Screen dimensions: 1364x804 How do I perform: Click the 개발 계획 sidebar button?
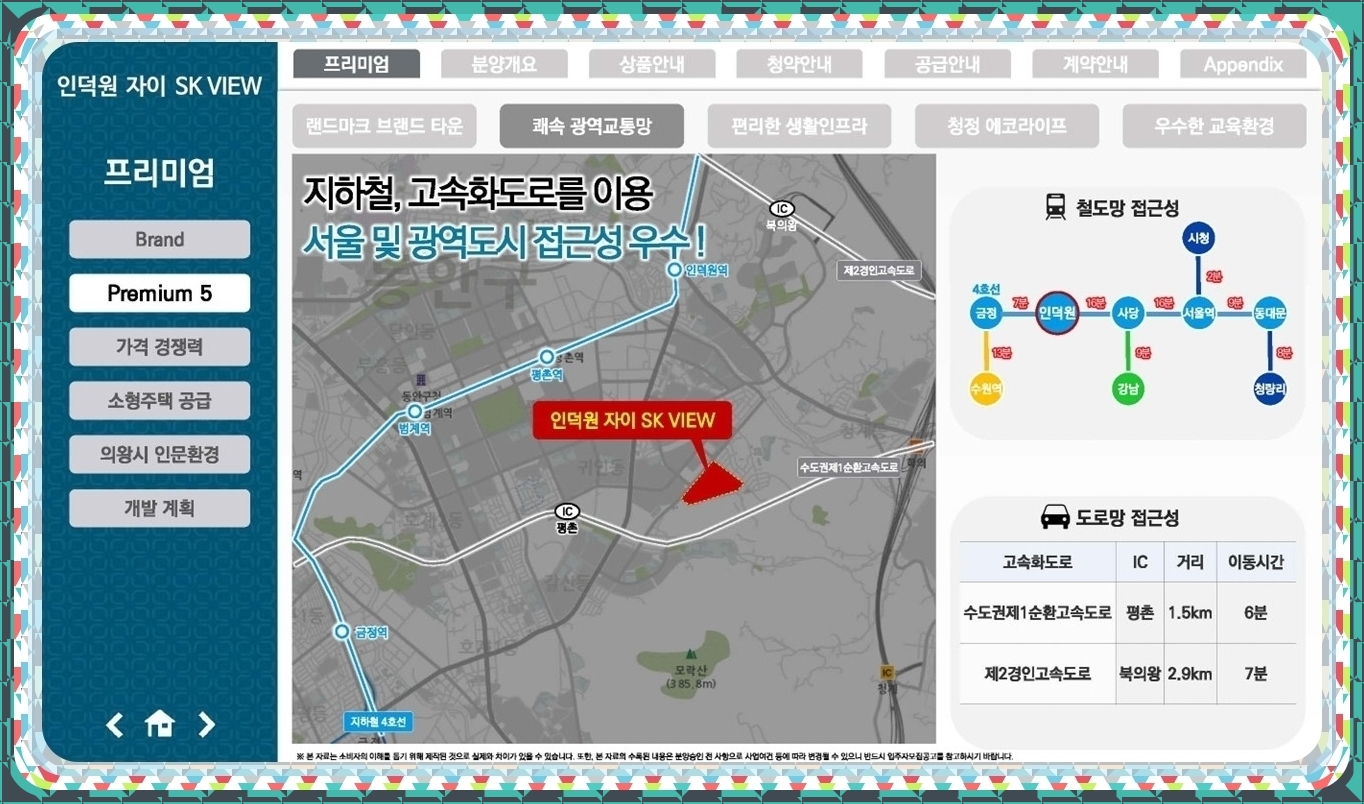coord(160,508)
